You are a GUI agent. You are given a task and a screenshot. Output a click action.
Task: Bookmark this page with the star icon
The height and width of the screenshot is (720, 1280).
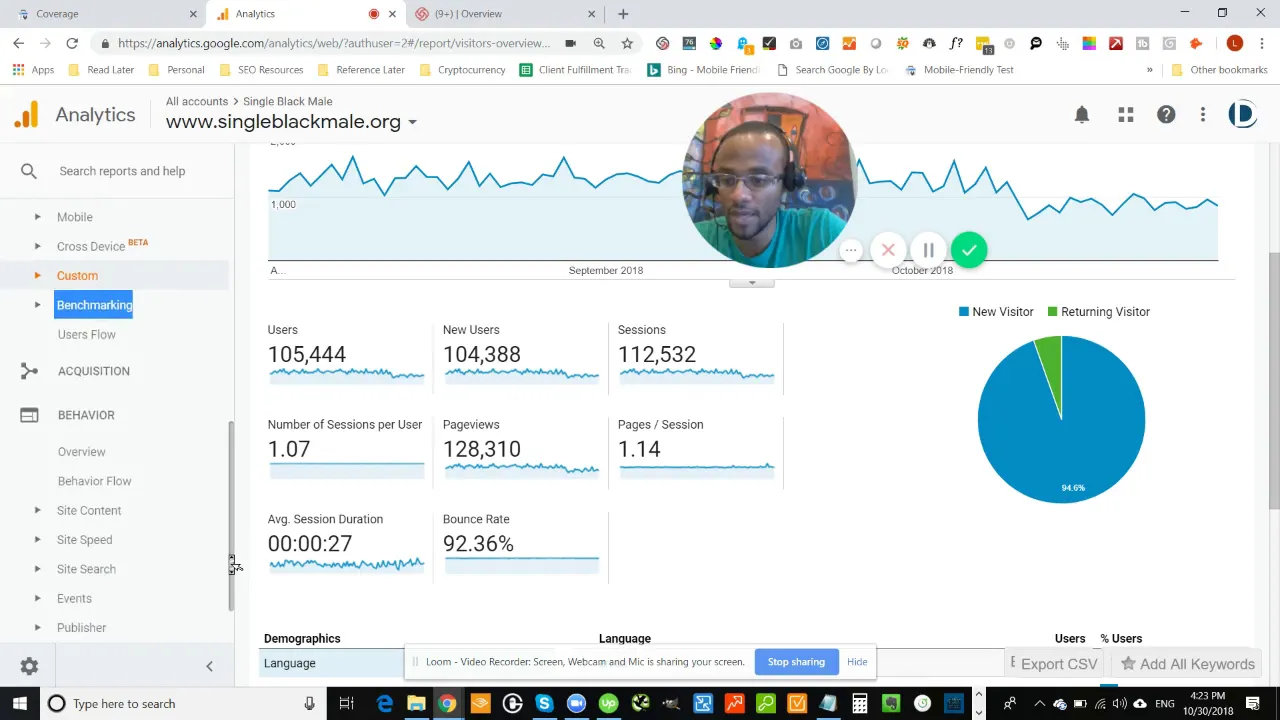coord(627,43)
